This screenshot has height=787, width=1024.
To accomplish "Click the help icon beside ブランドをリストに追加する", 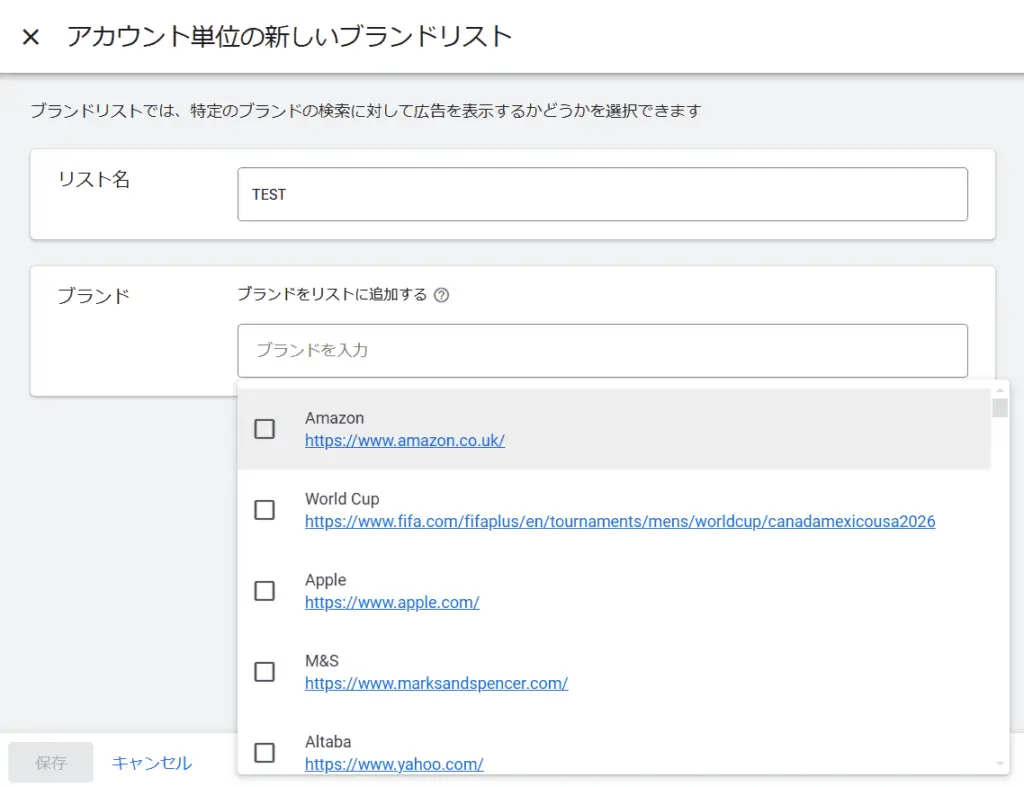I will point(442,295).
